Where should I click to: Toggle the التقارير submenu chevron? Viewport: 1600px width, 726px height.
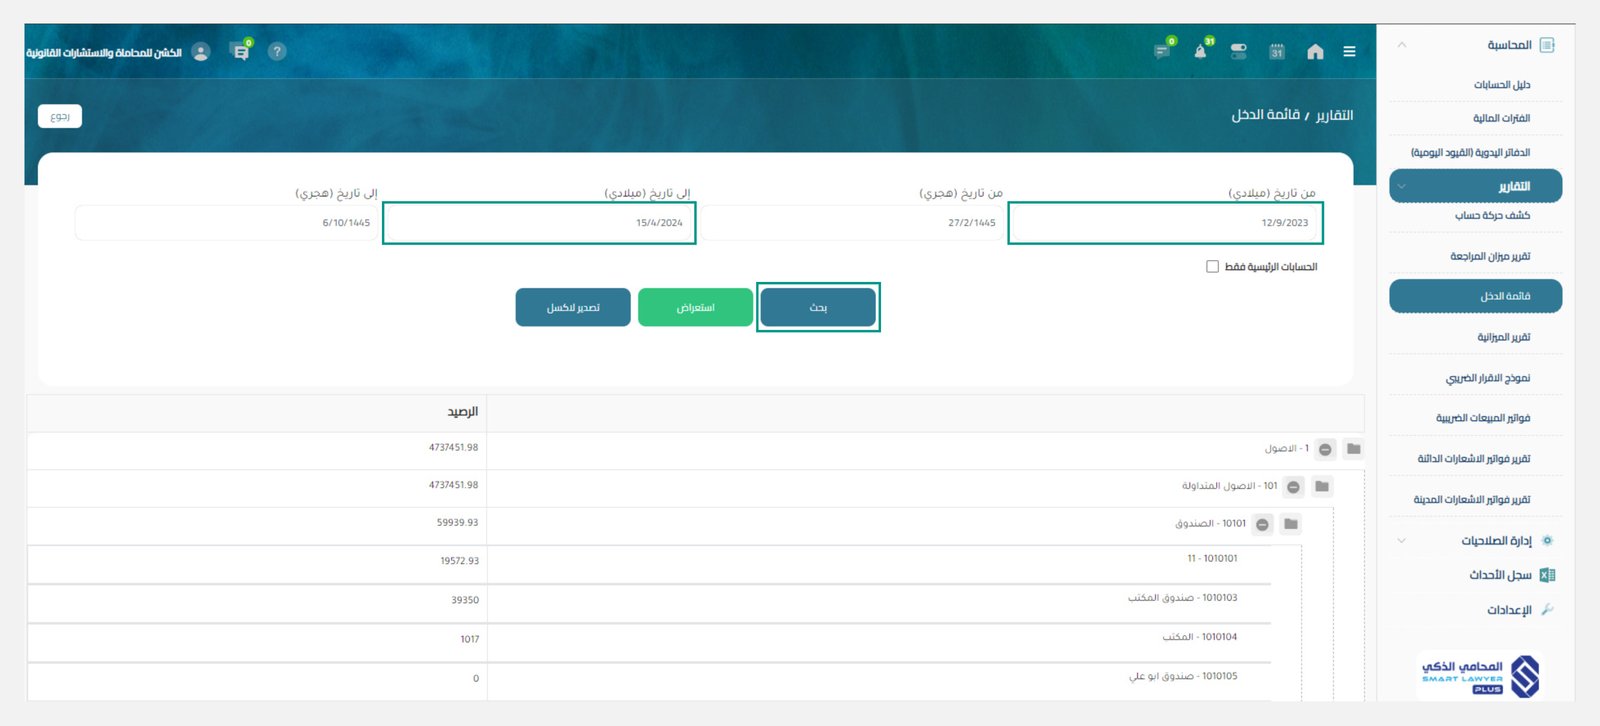(x=1402, y=186)
